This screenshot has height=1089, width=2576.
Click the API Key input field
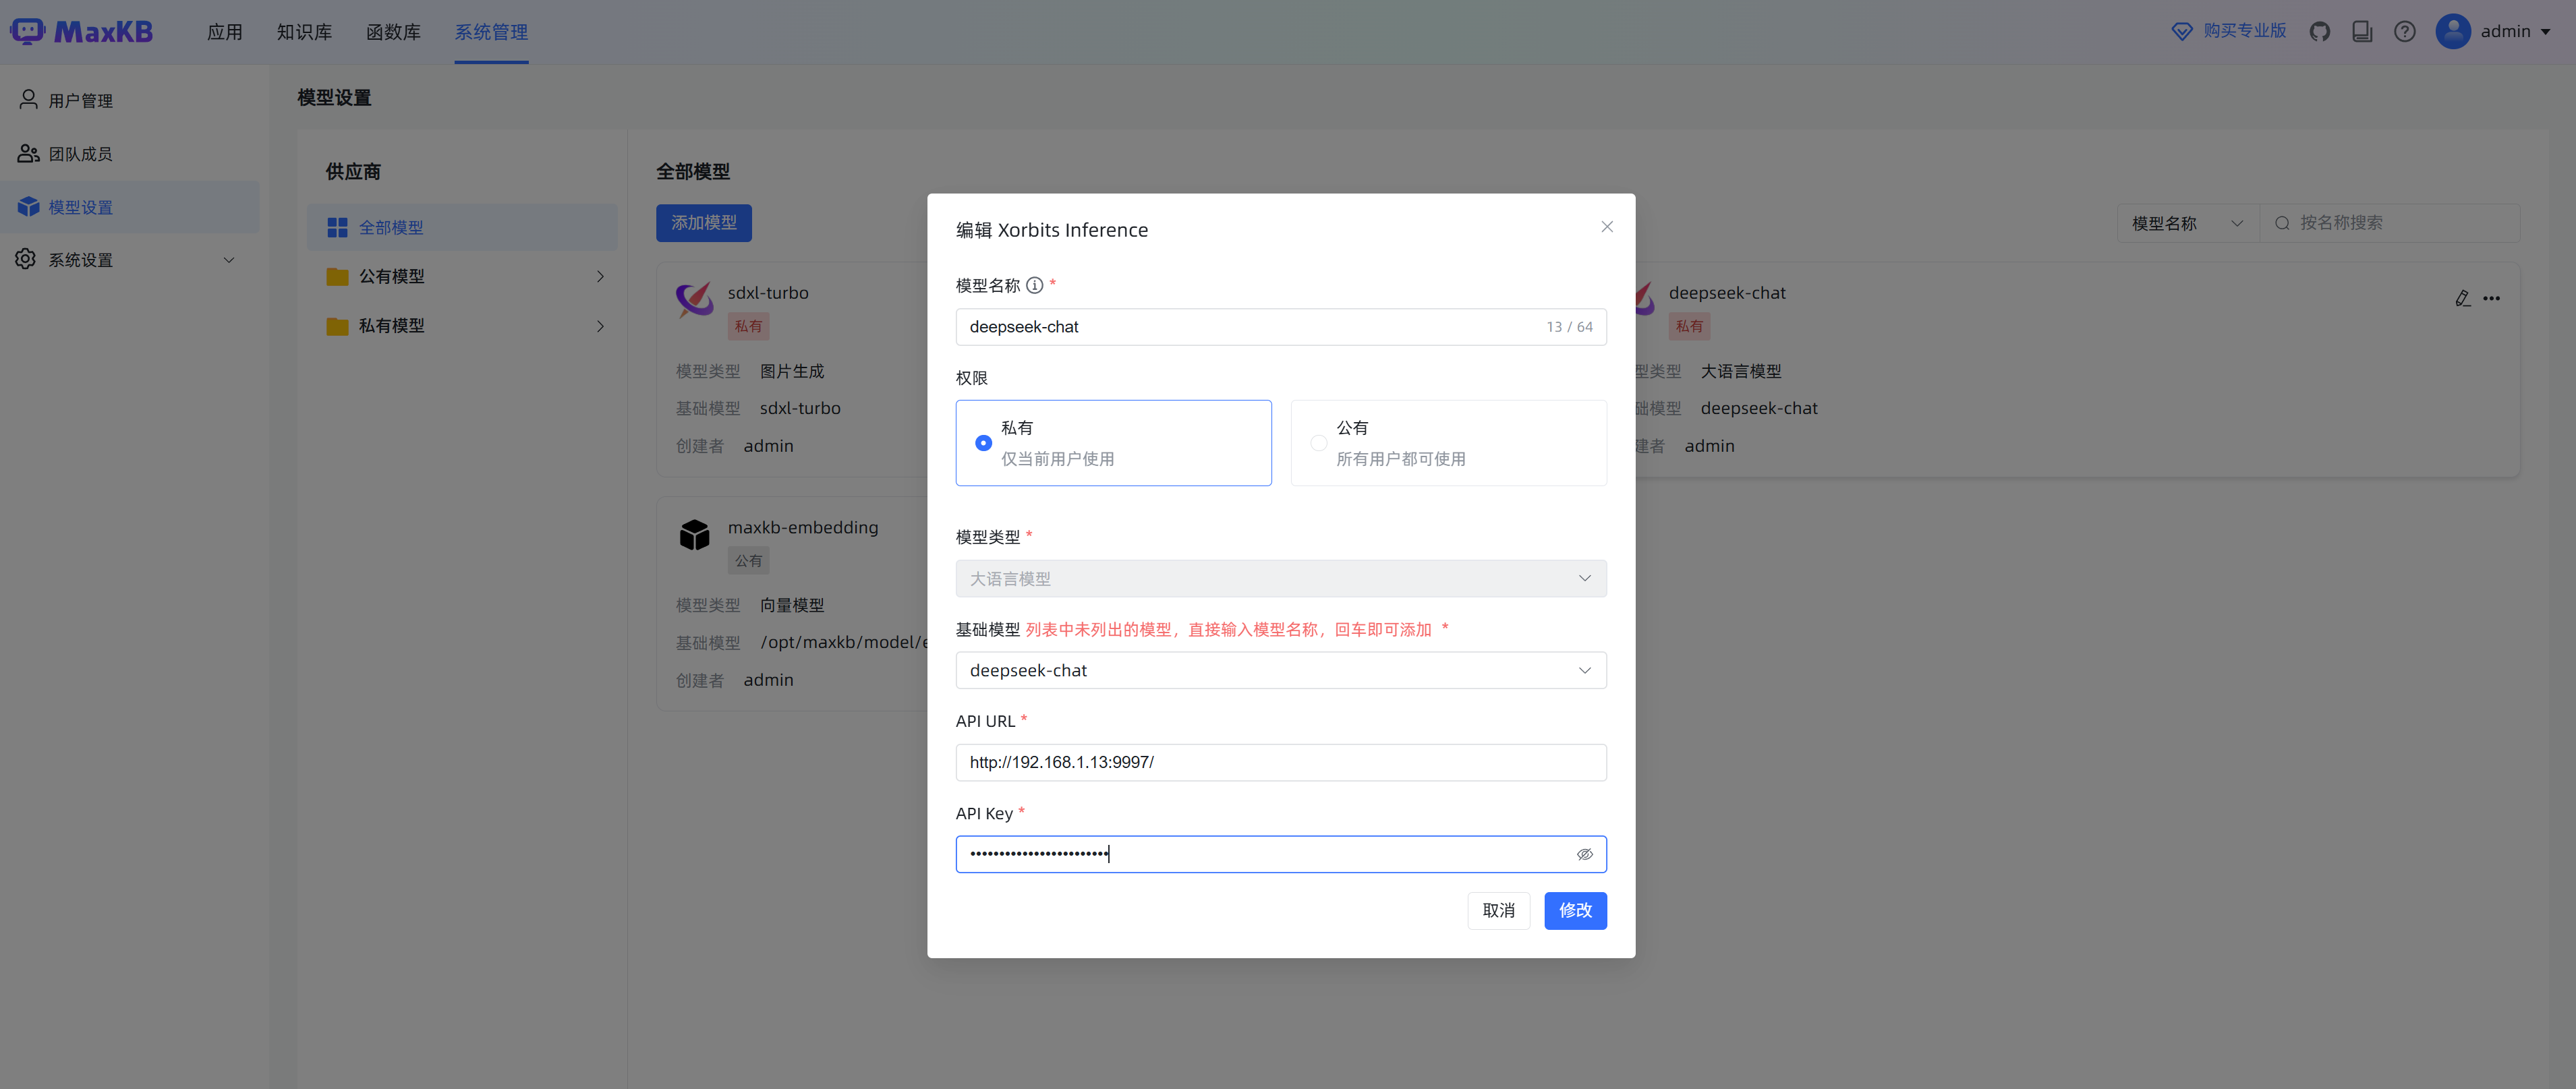(1281, 854)
